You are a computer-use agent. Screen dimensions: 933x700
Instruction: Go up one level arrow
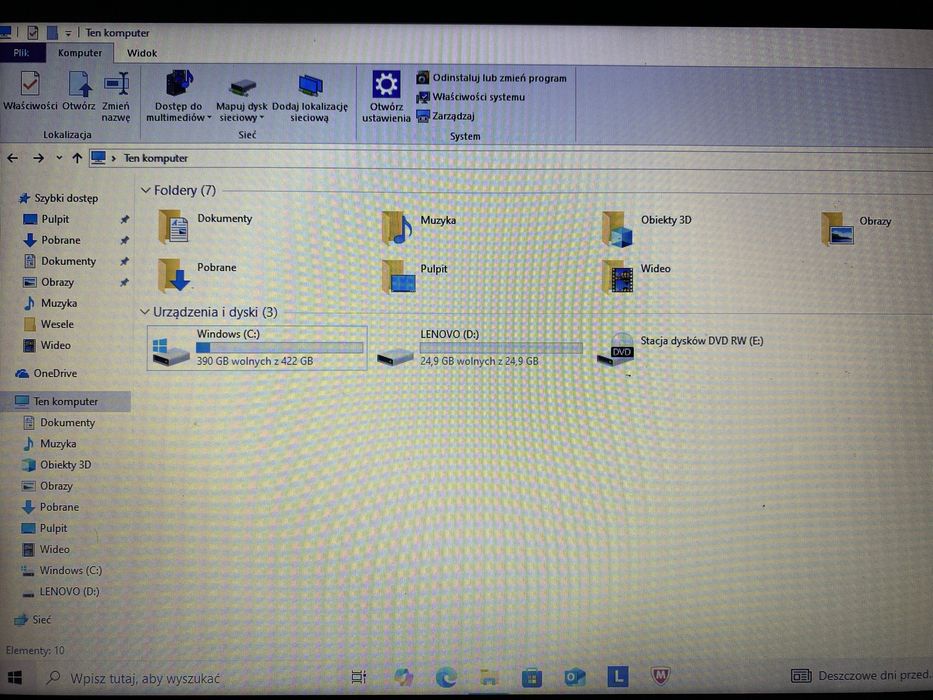pyautogui.click(x=77, y=158)
